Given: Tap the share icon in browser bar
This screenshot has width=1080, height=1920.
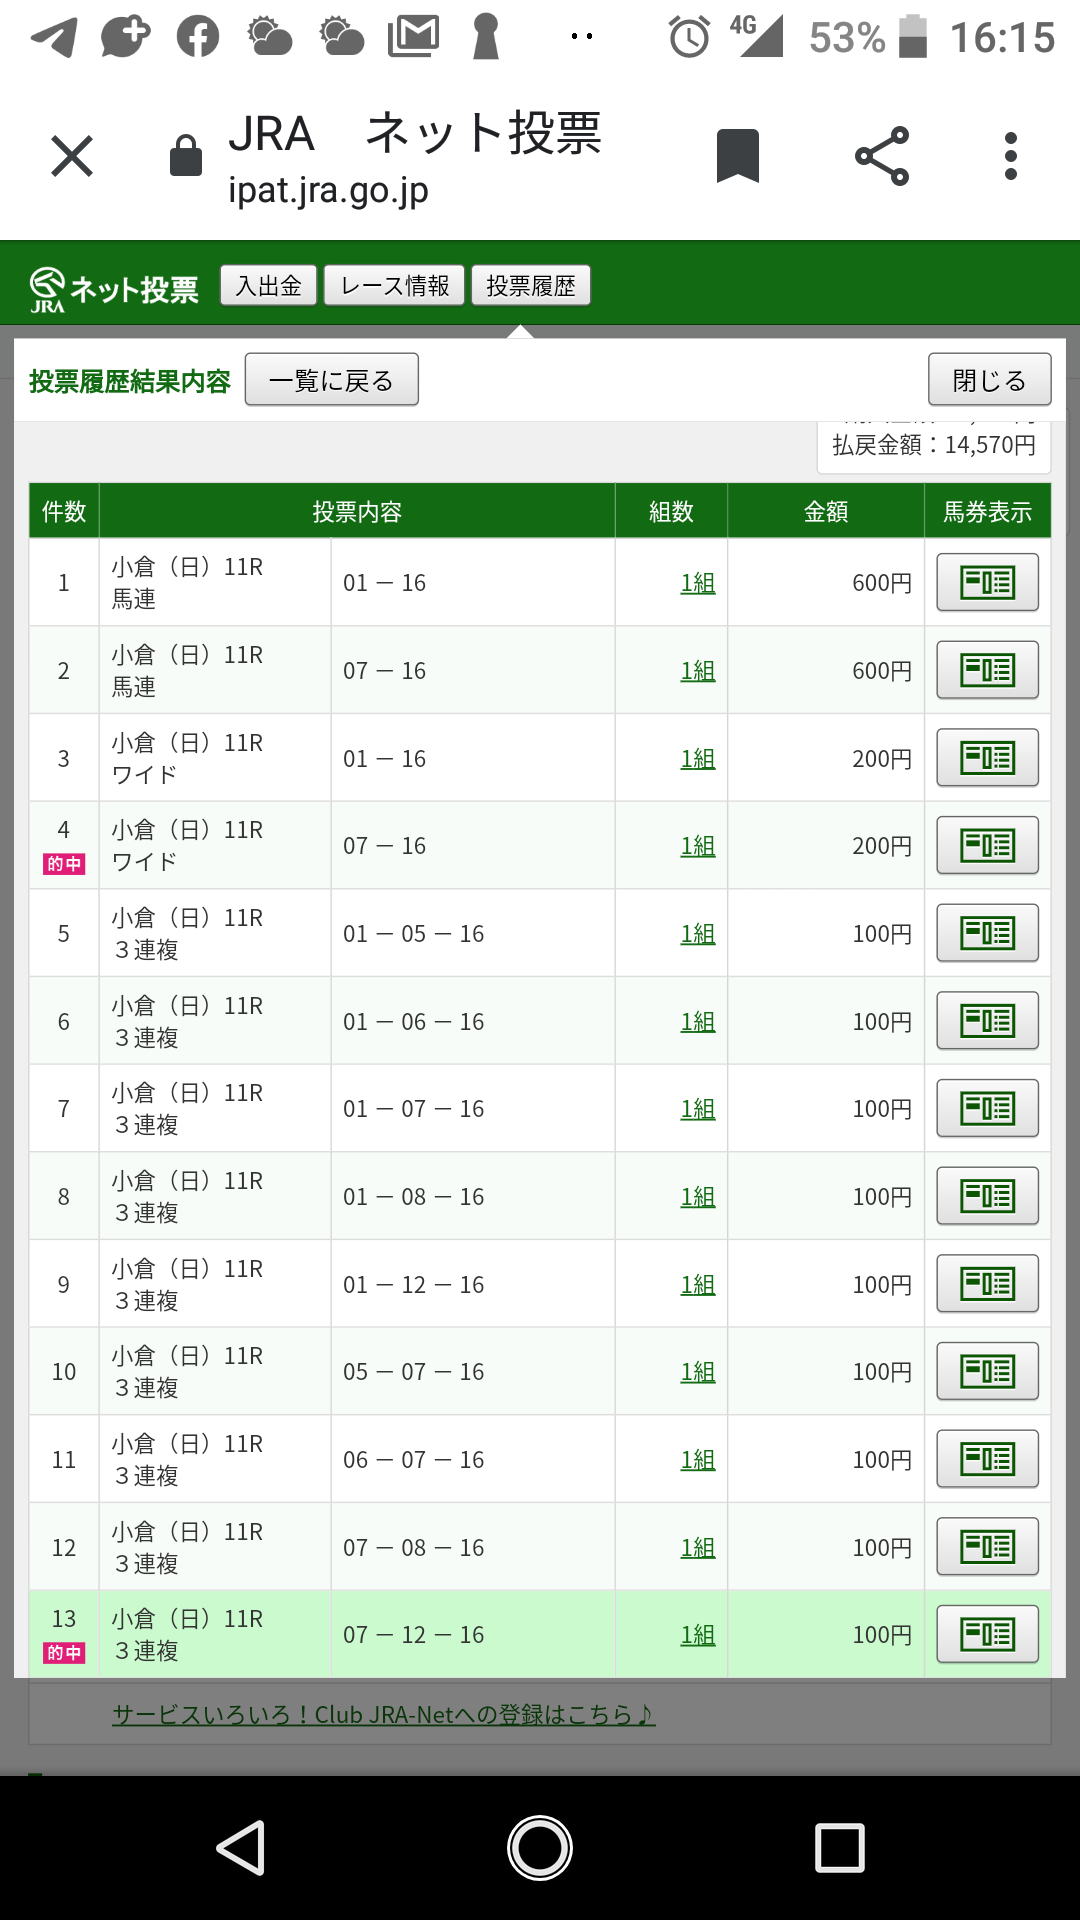Looking at the screenshot, I should coord(882,157).
